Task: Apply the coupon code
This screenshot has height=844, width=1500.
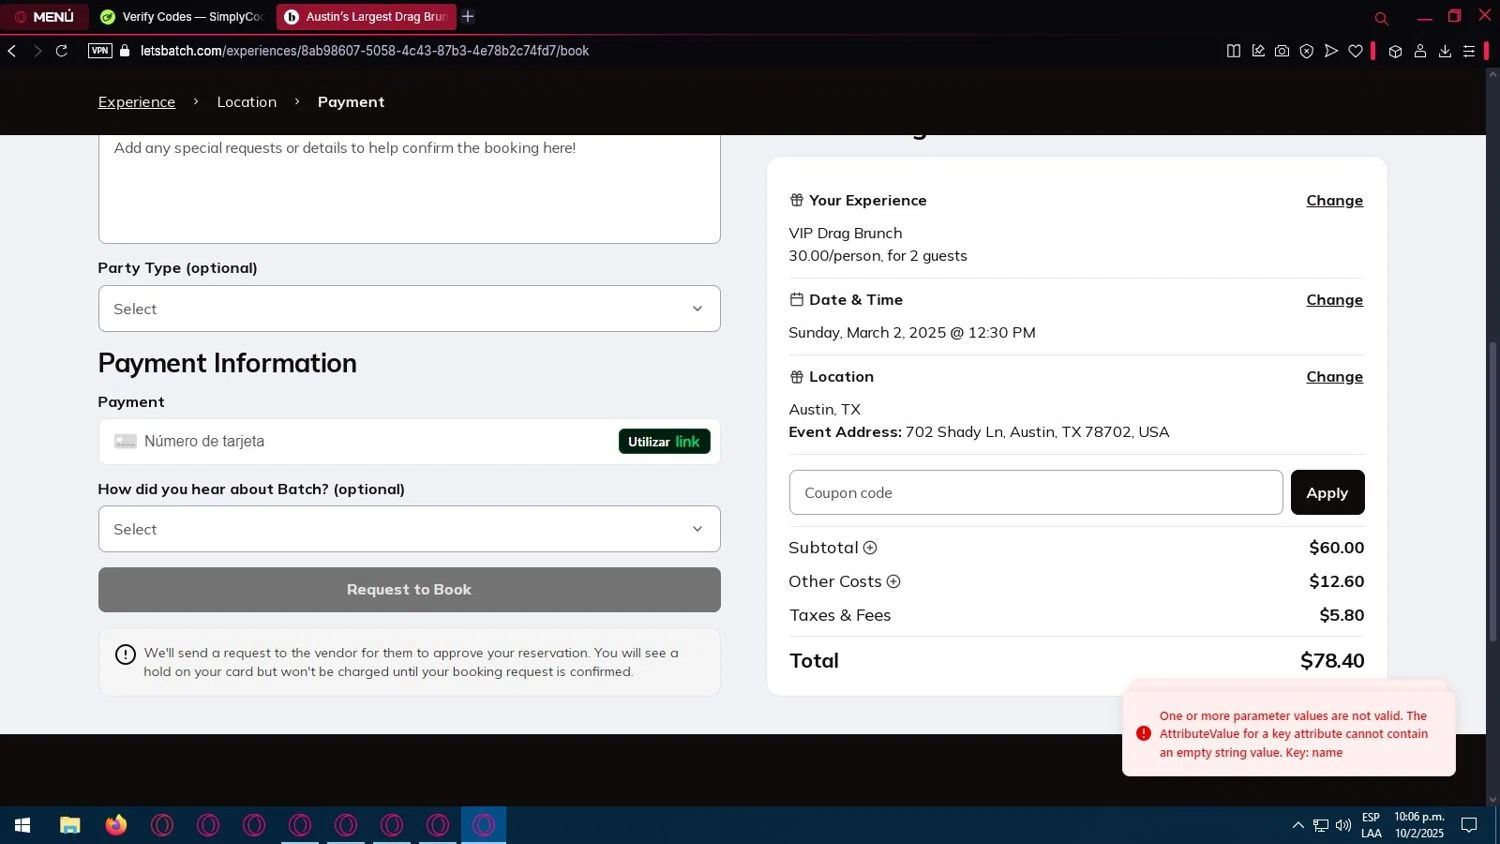Action: coord(1327,493)
